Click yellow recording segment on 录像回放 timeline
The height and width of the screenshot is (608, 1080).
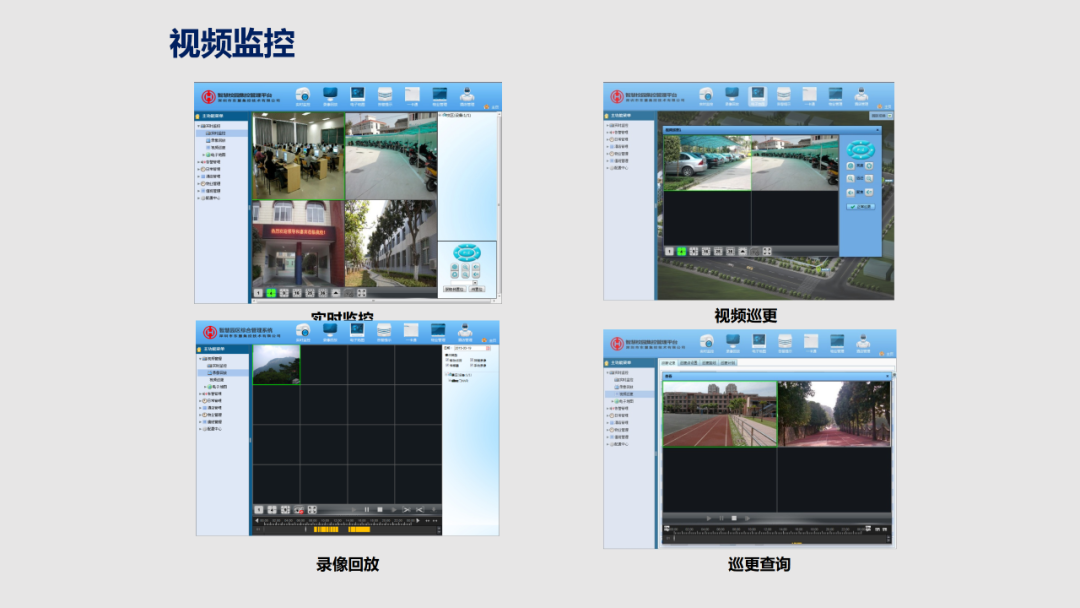point(326,530)
